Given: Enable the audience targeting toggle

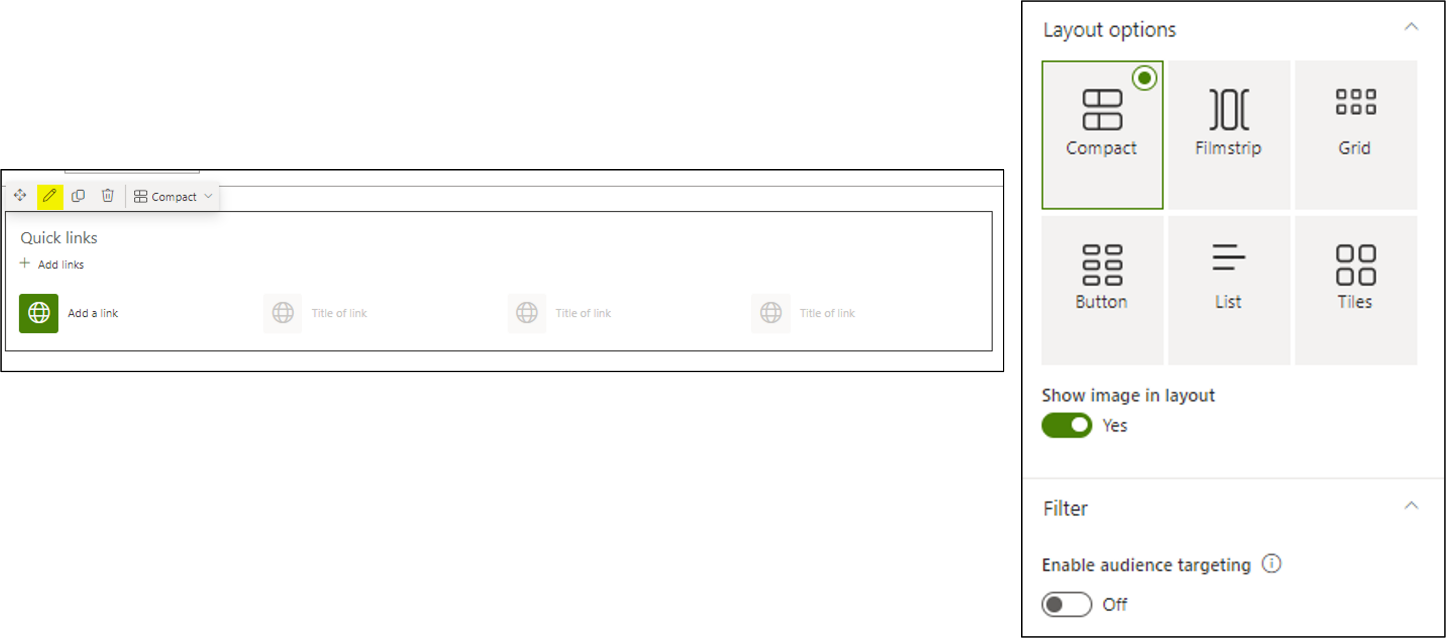Looking at the screenshot, I should coord(1067,604).
